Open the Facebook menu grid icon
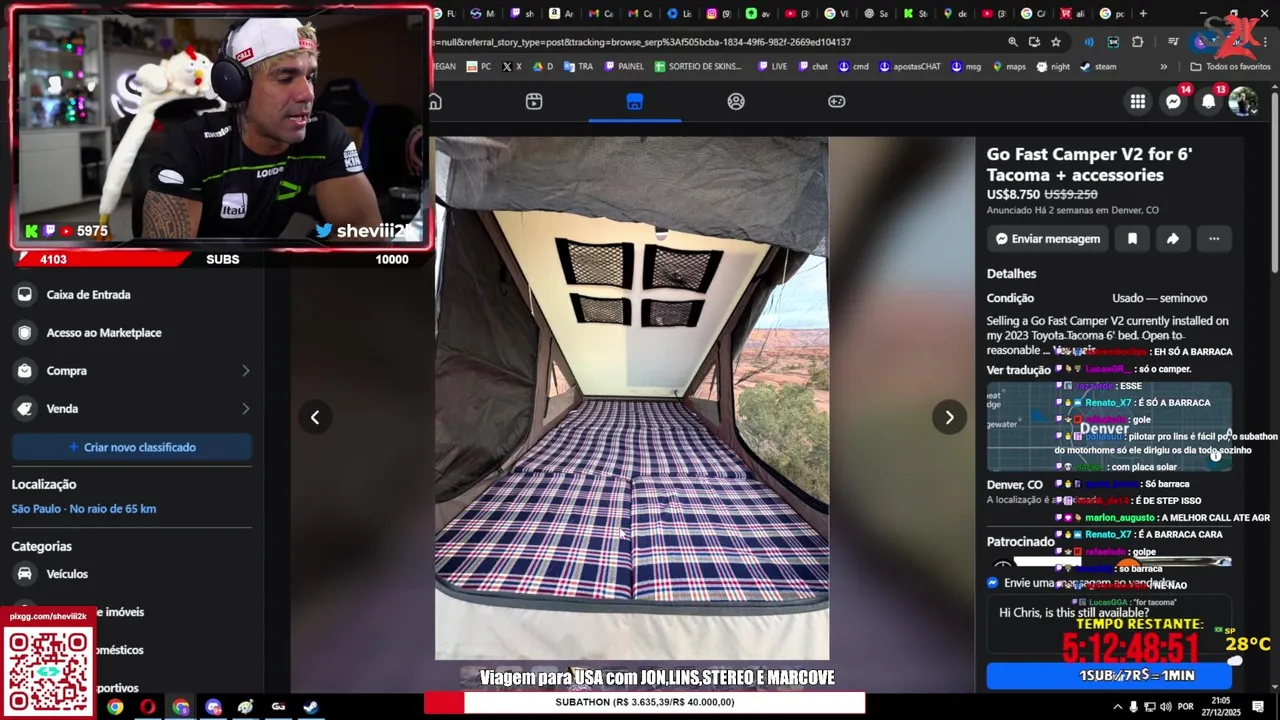 (1138, 101)
